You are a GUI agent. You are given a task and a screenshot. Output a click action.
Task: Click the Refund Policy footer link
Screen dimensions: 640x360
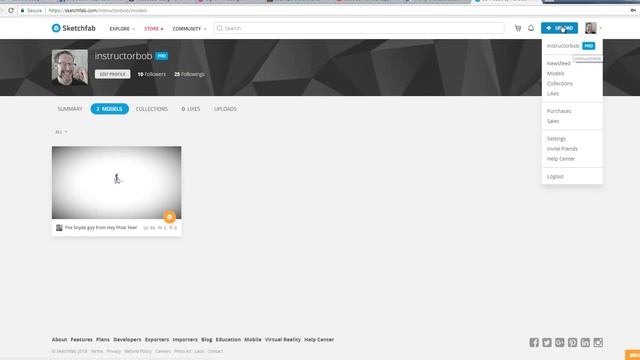138,351
